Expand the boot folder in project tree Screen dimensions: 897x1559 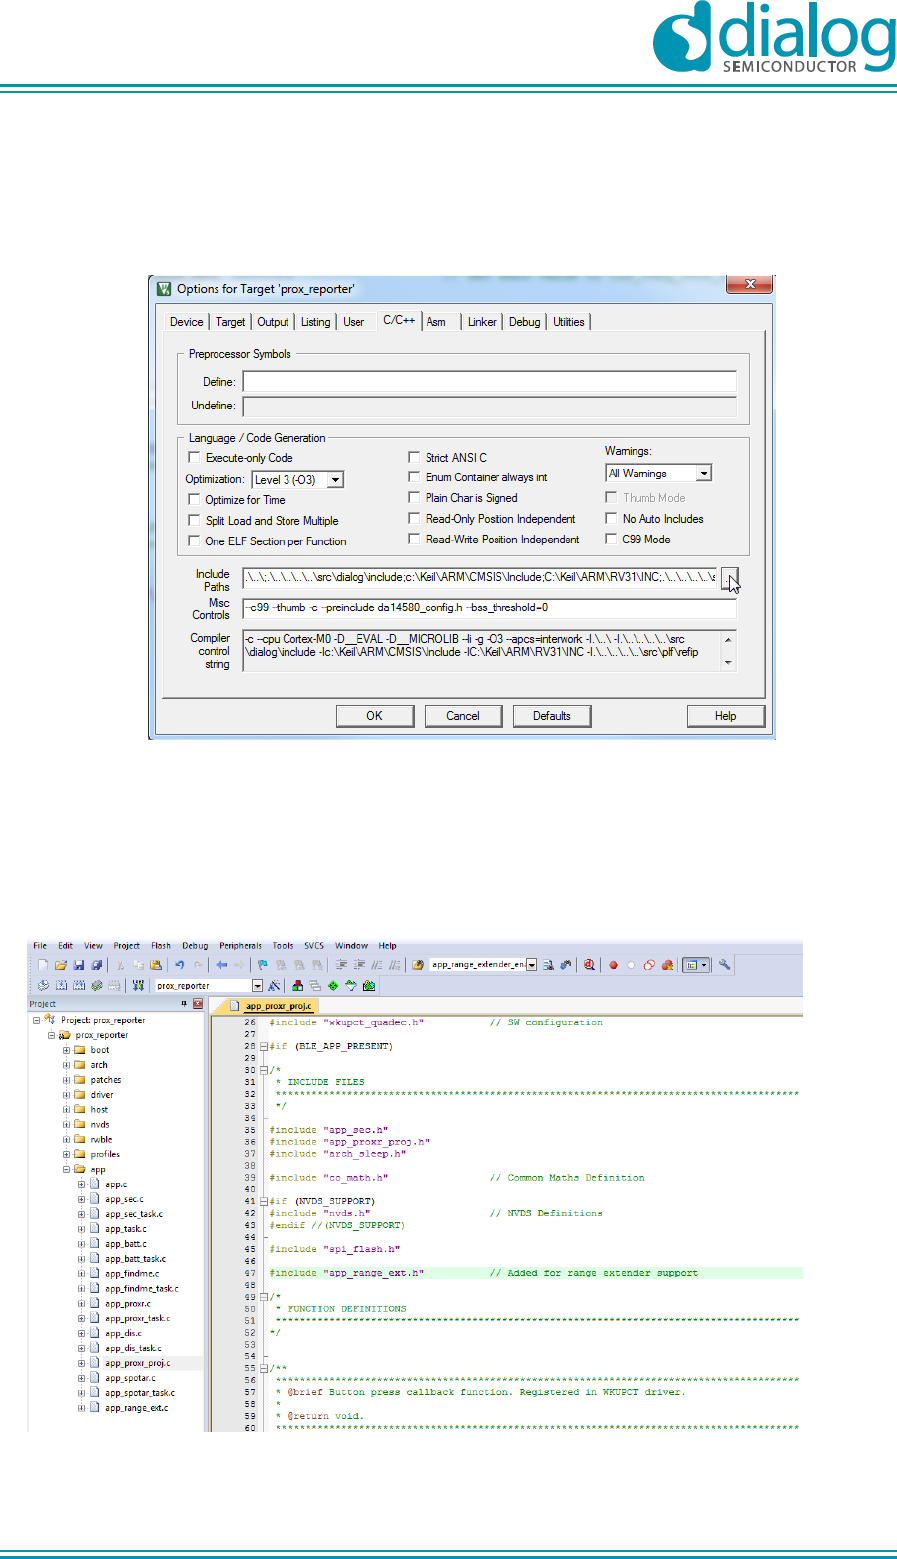click(67, 1050)
